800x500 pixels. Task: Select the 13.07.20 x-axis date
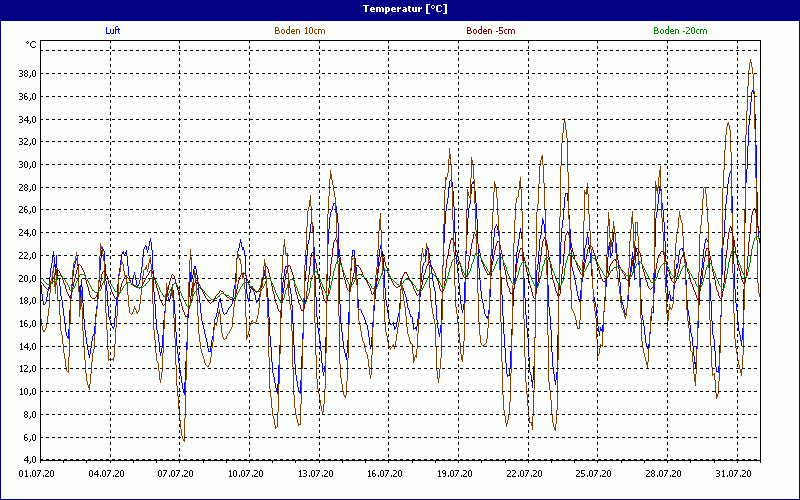coord(315,474)
